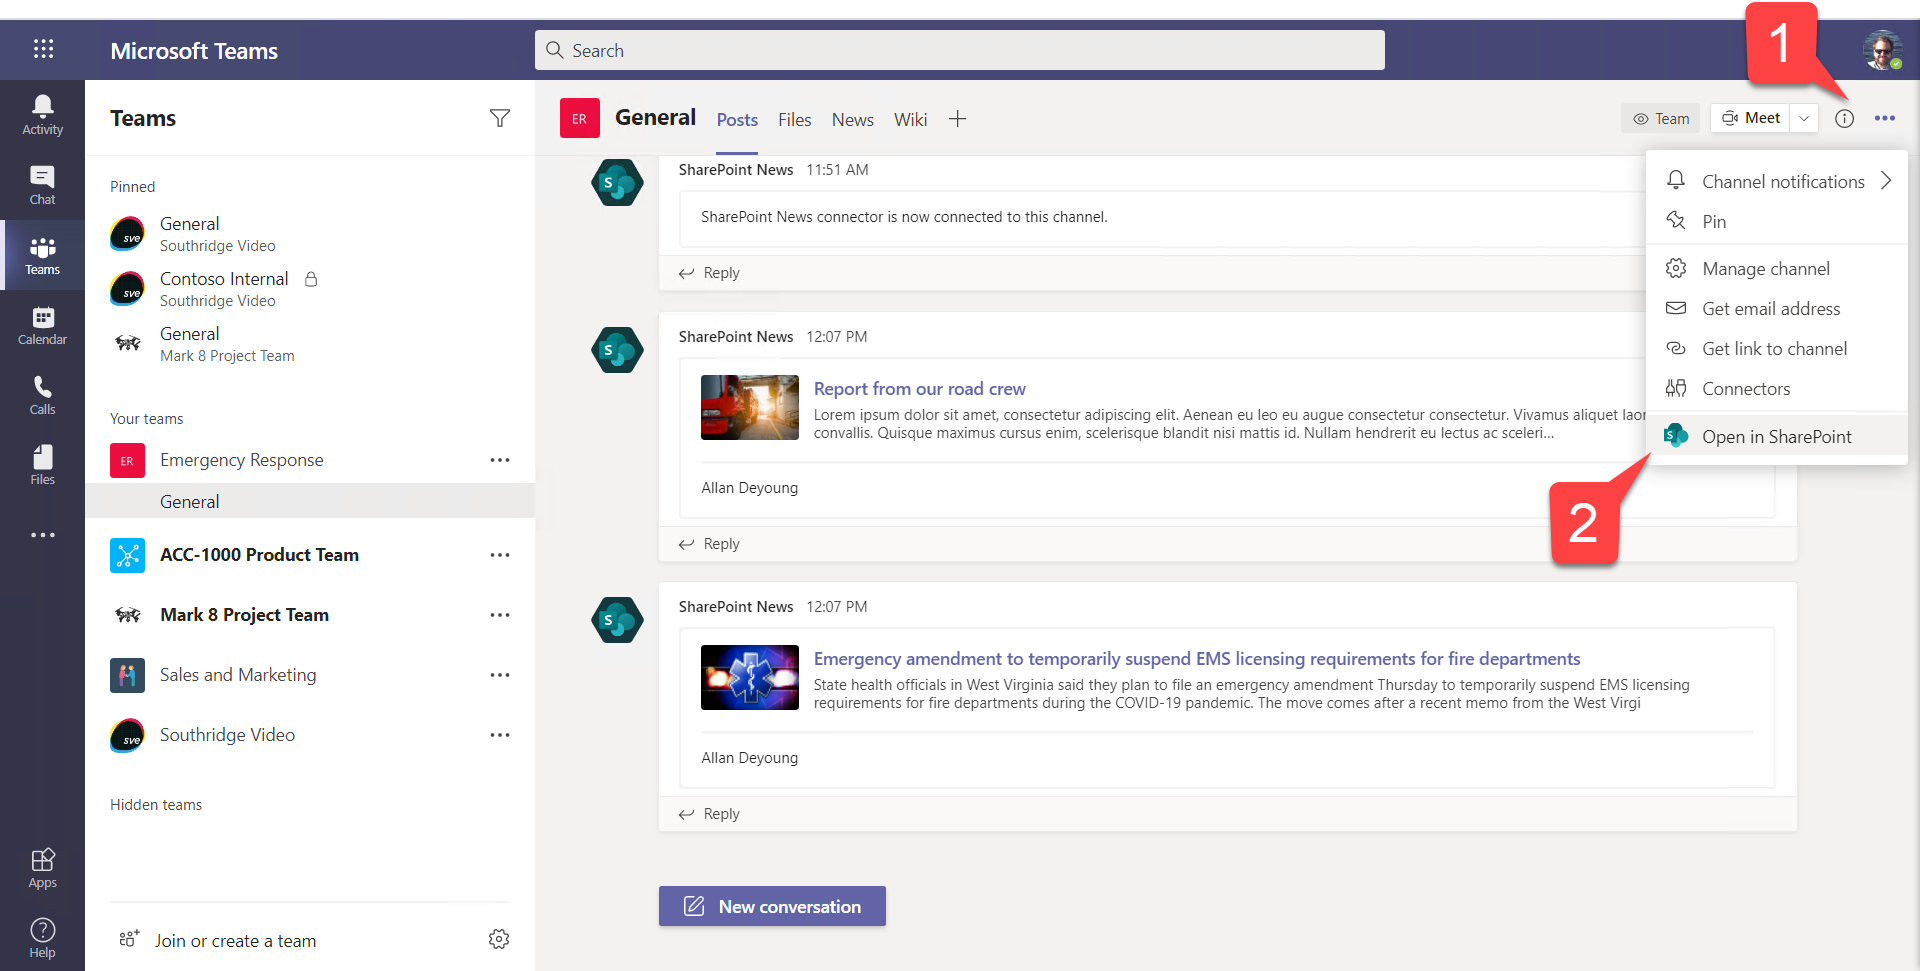Open Chat in the sidebar

[x=42, y=185]
